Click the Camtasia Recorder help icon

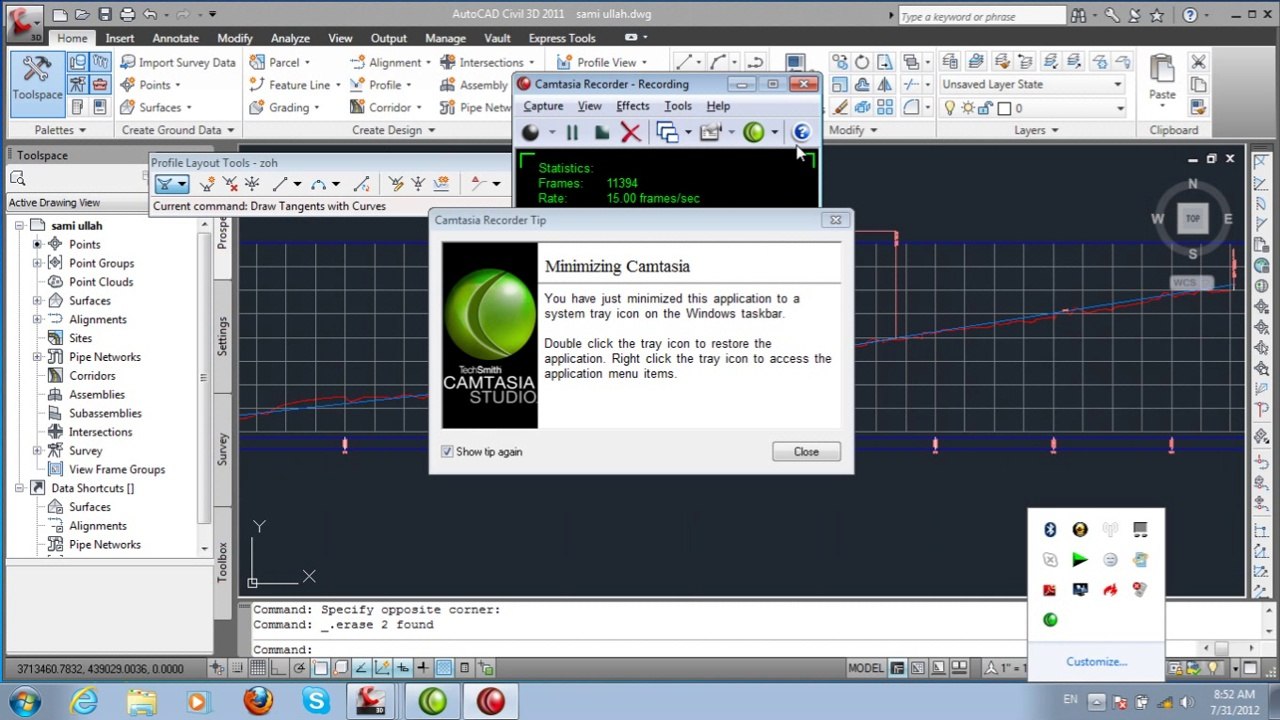click(x=801, y=132)
